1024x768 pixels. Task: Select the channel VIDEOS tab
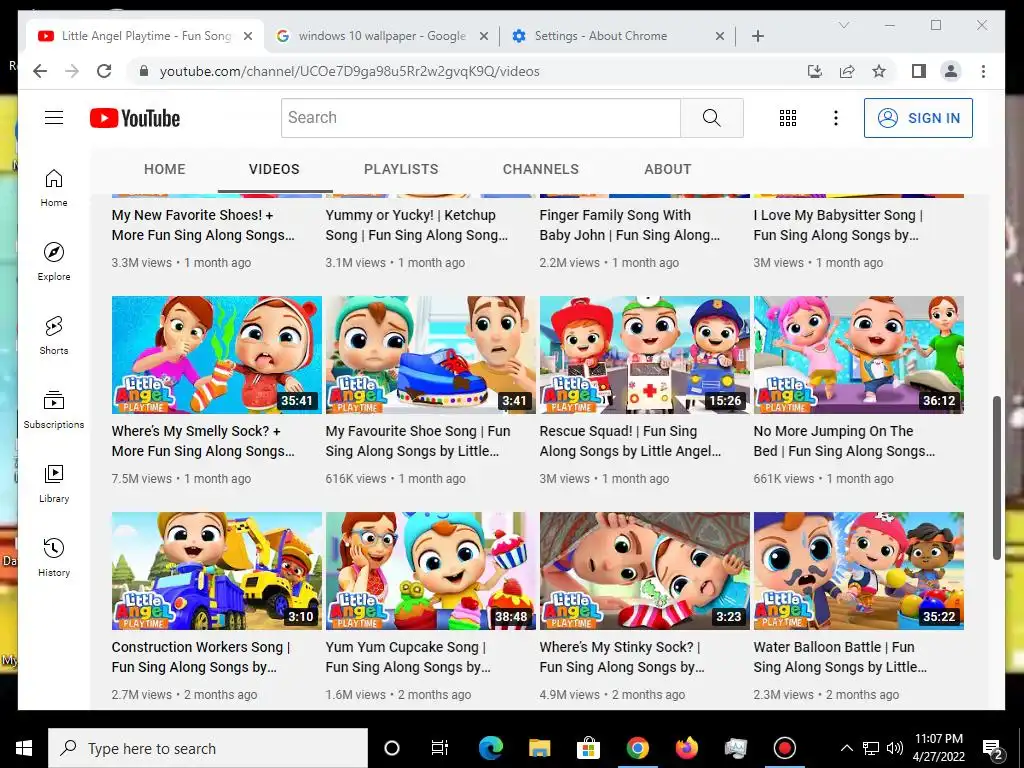coord(274,169)
